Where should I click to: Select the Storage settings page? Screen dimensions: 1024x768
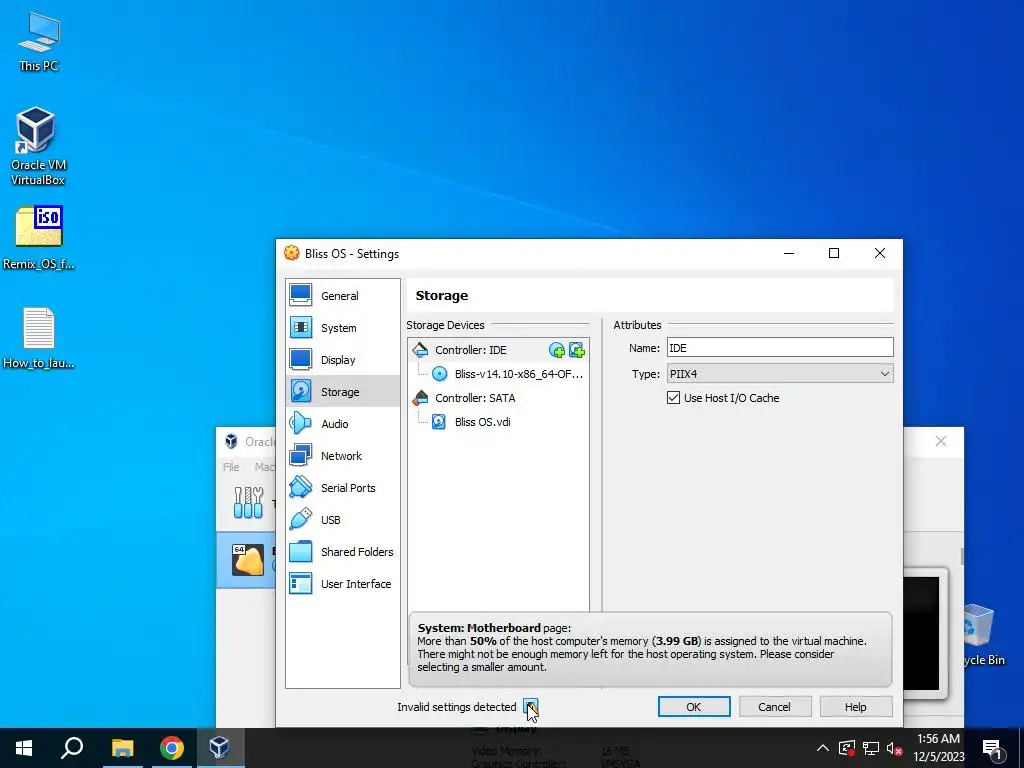pyautogui.click(x=342, y=392)
